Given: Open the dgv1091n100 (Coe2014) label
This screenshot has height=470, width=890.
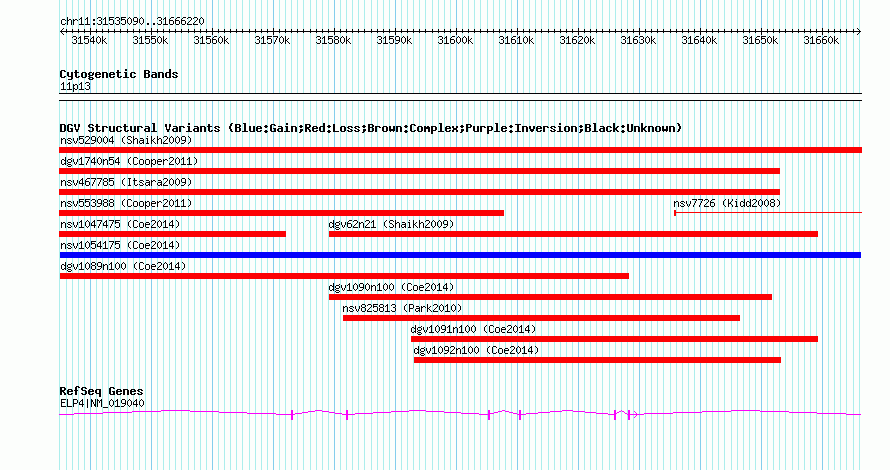Looking at the screenshot, I should tap(473, 329).
